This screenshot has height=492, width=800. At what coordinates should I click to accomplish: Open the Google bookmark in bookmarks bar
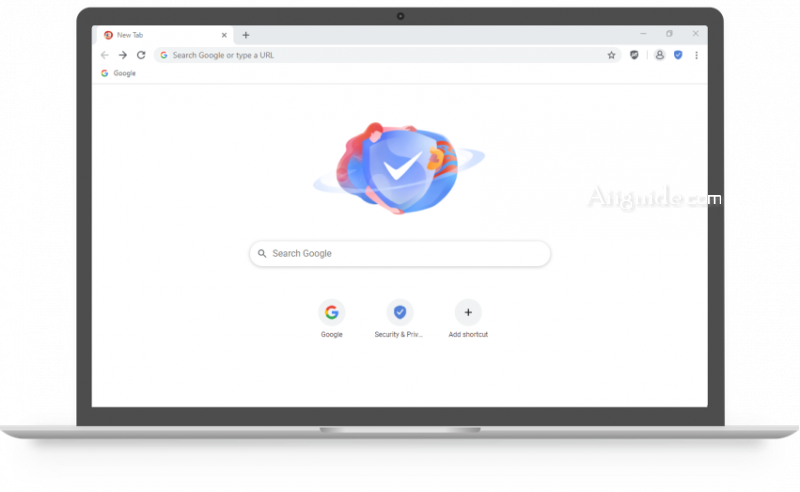tap(118, 73)
